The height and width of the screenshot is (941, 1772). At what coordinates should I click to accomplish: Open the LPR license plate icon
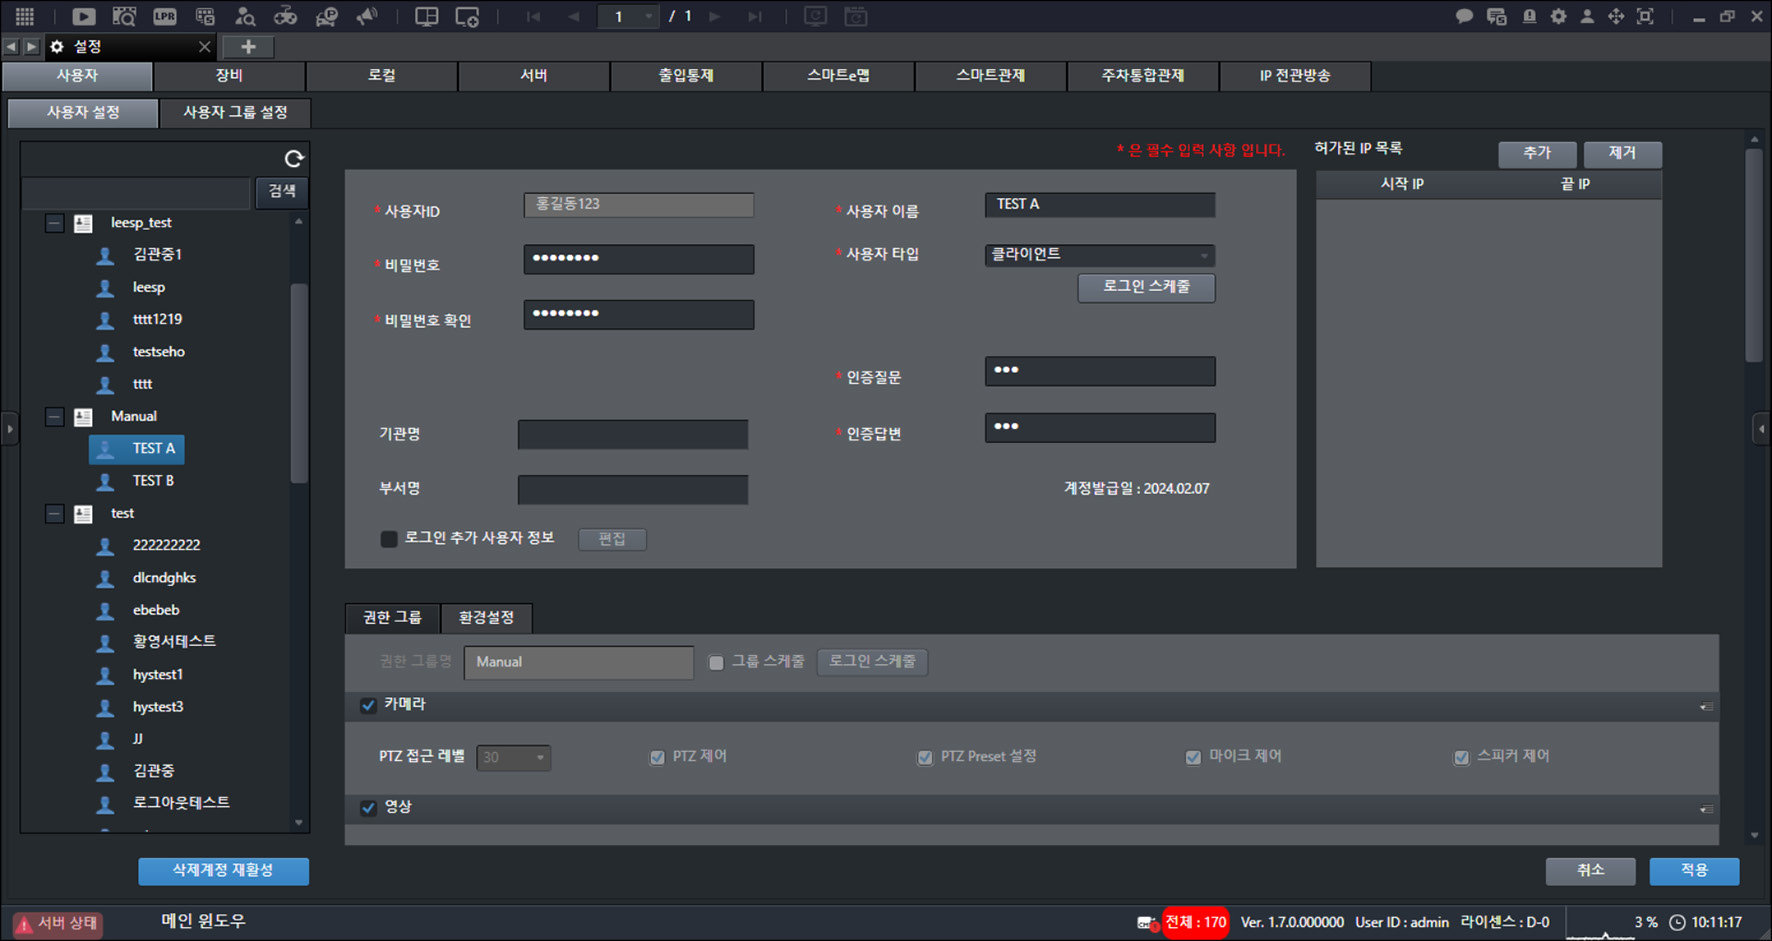165,16
